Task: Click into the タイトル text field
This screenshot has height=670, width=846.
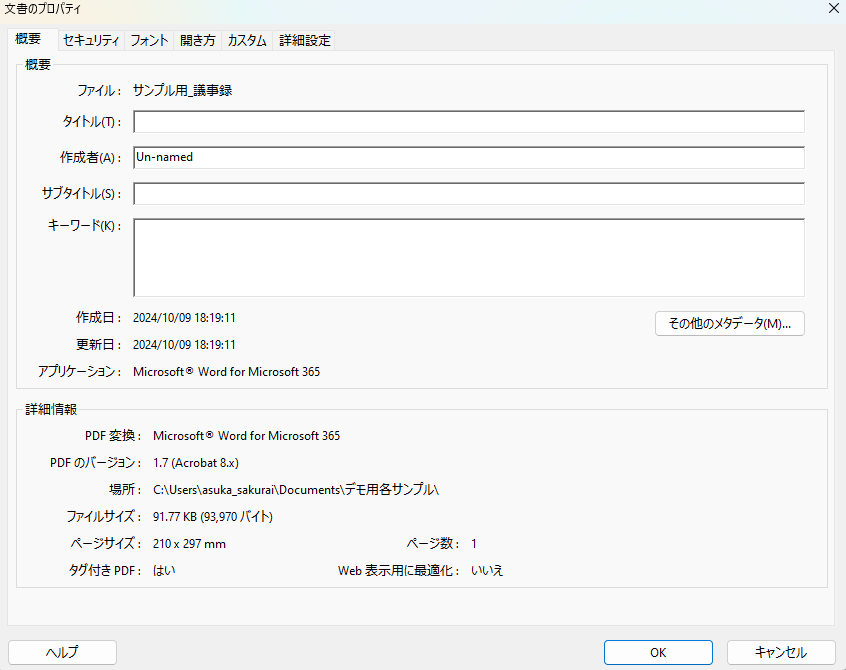Action: [468, 122]
